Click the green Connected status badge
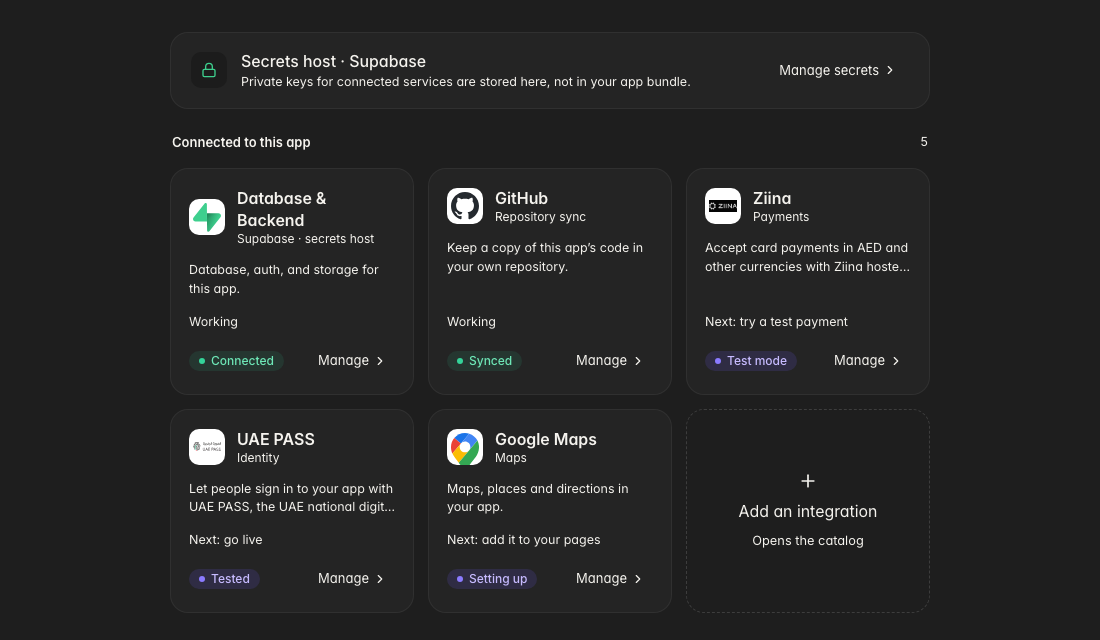Screen dimensions: 1100x640 click(236, 361)
